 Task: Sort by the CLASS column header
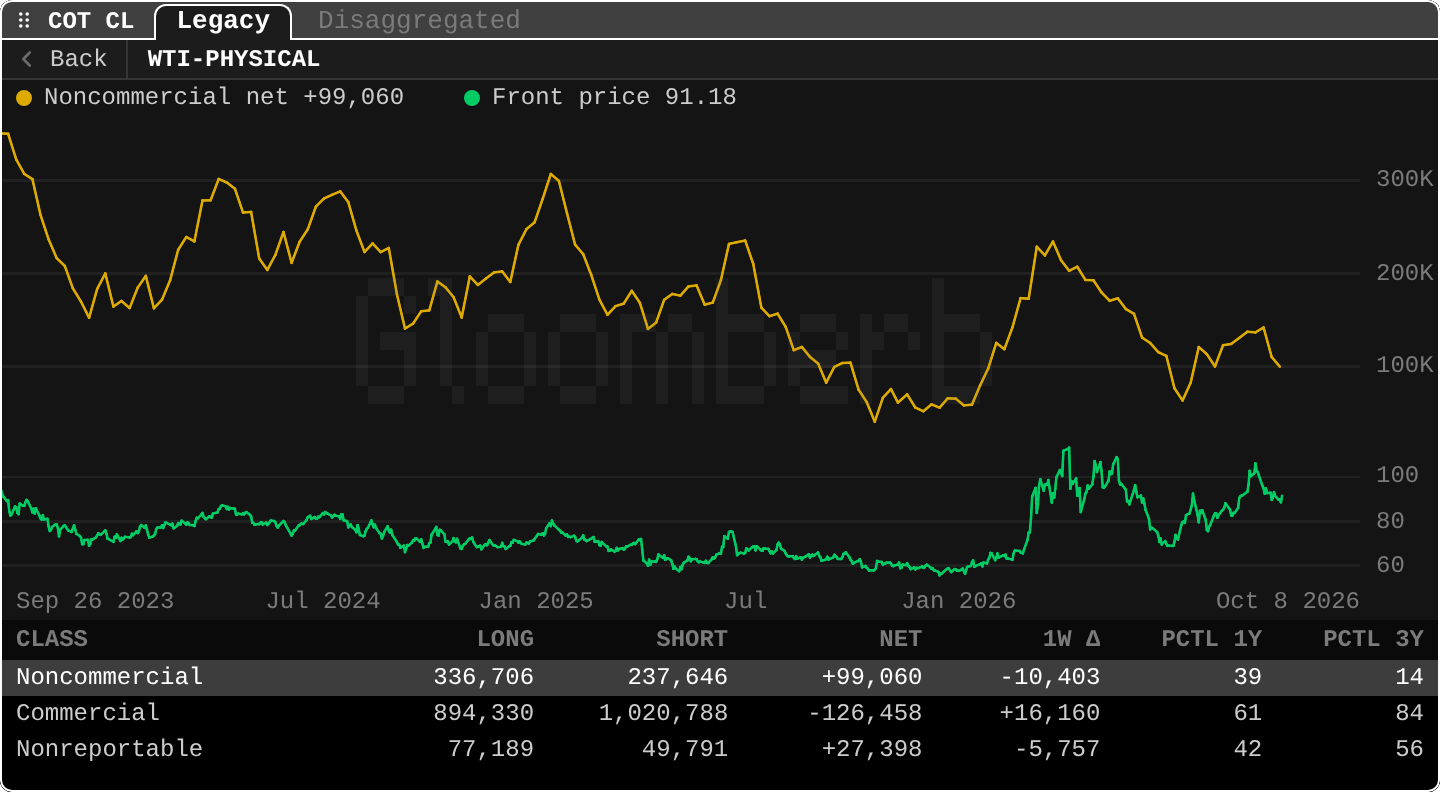click(52, 639)
